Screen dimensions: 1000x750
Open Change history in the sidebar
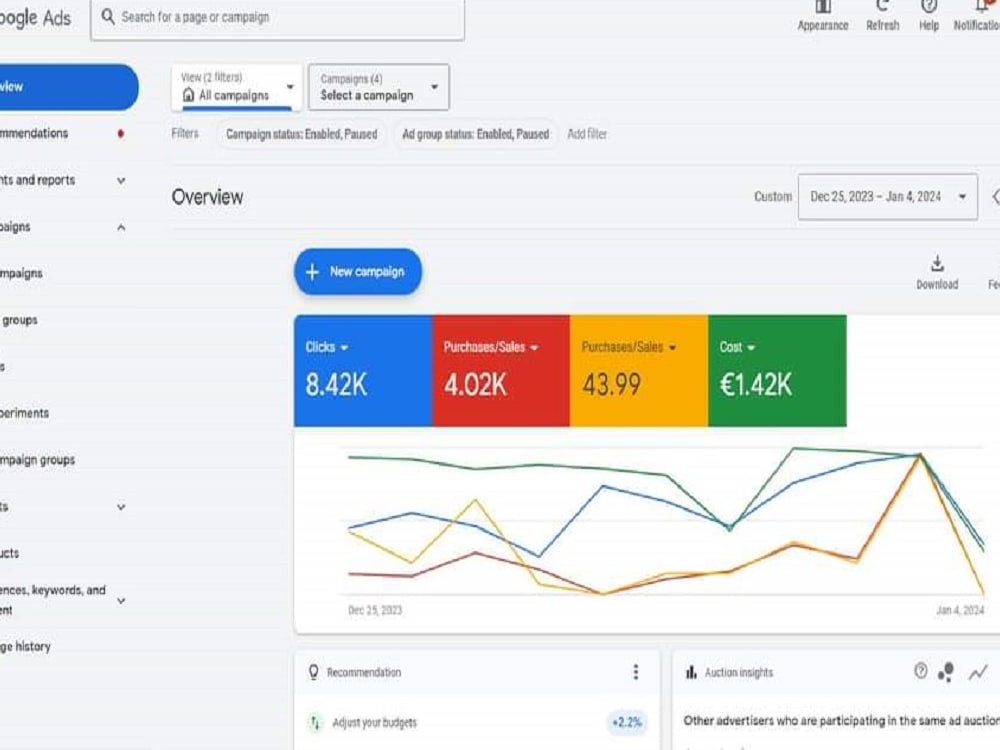(x=25, y=646)
